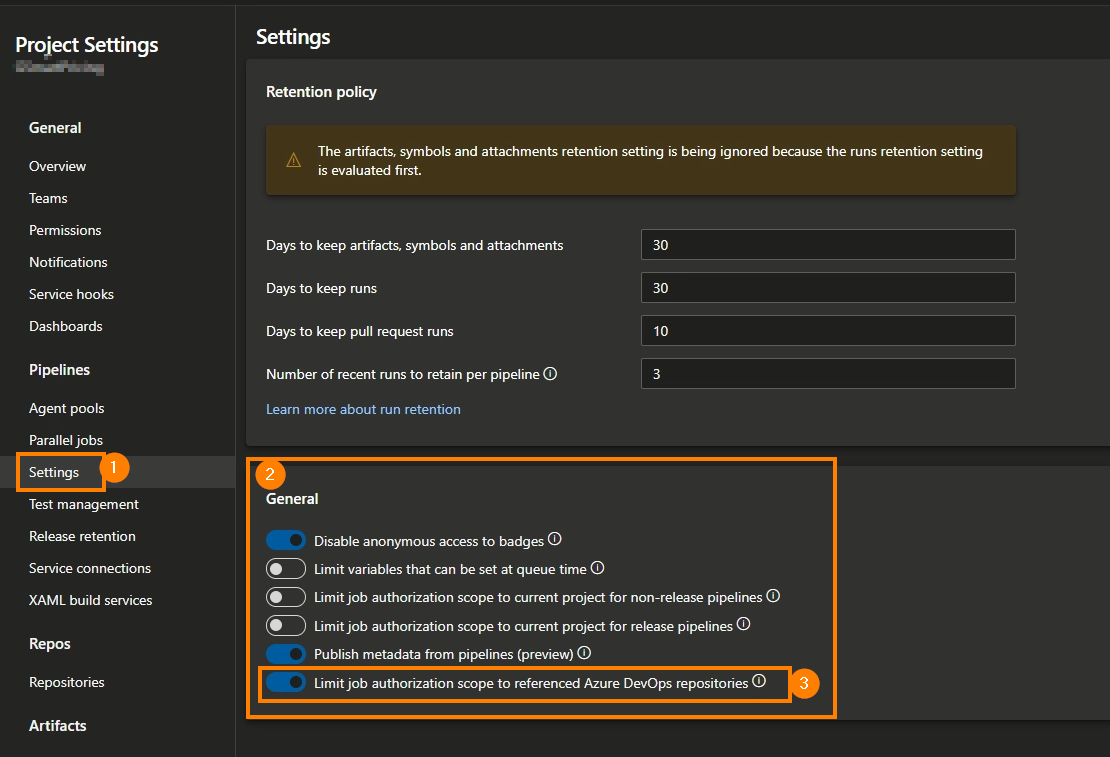The image size is (1110, 757).
Task: Click info icon for queue time variables
Action: pyautogui.click(x=597, y=567)
